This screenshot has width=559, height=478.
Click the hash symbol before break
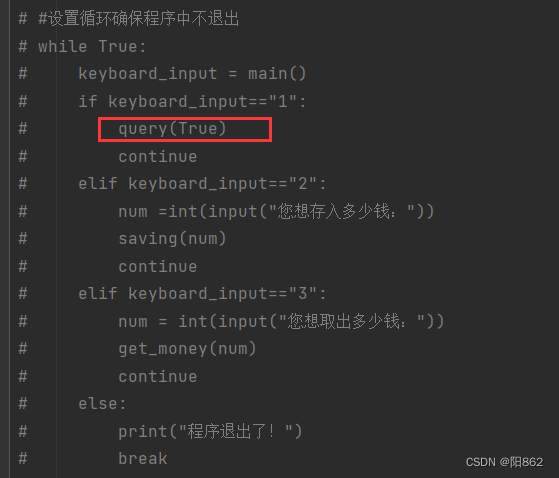(23, 459)
